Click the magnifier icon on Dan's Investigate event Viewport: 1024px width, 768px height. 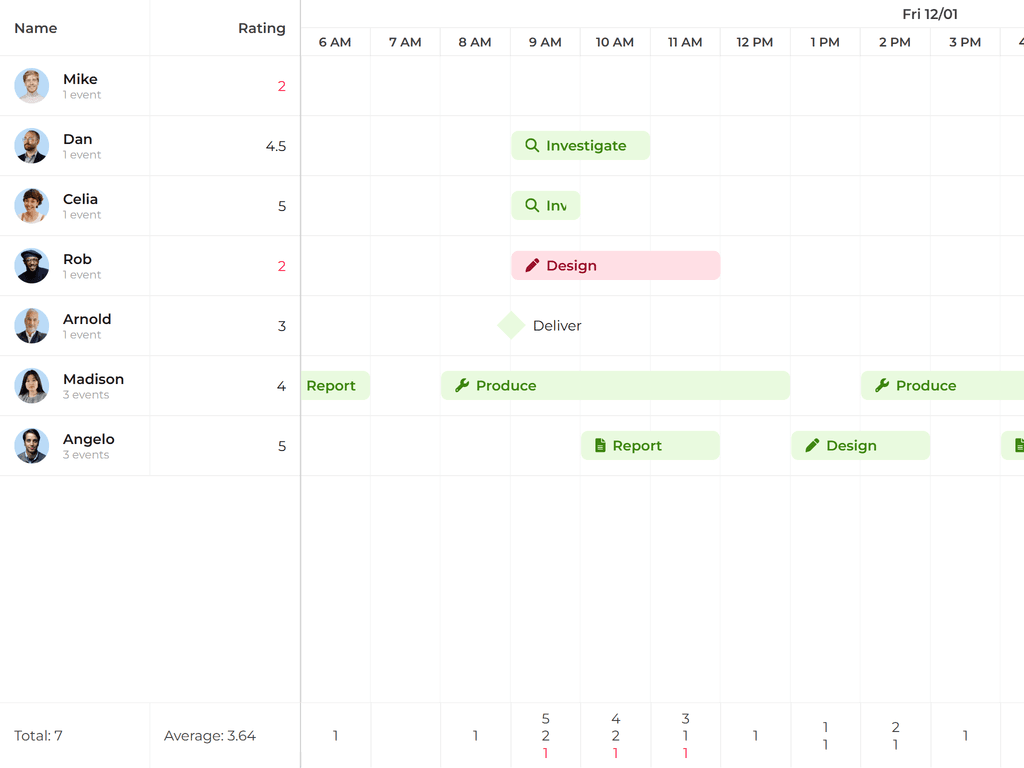point(532,146)
